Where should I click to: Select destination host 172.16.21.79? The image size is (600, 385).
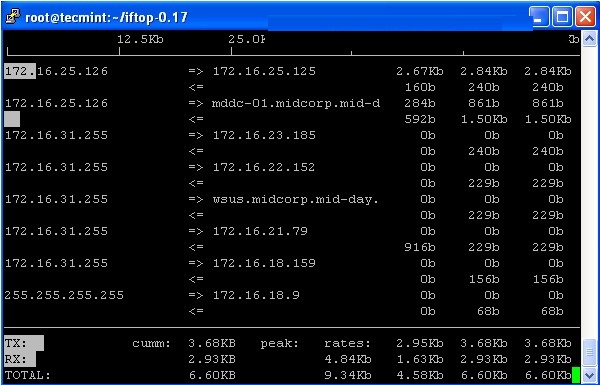pyautogui.click(x=260, y=231)
